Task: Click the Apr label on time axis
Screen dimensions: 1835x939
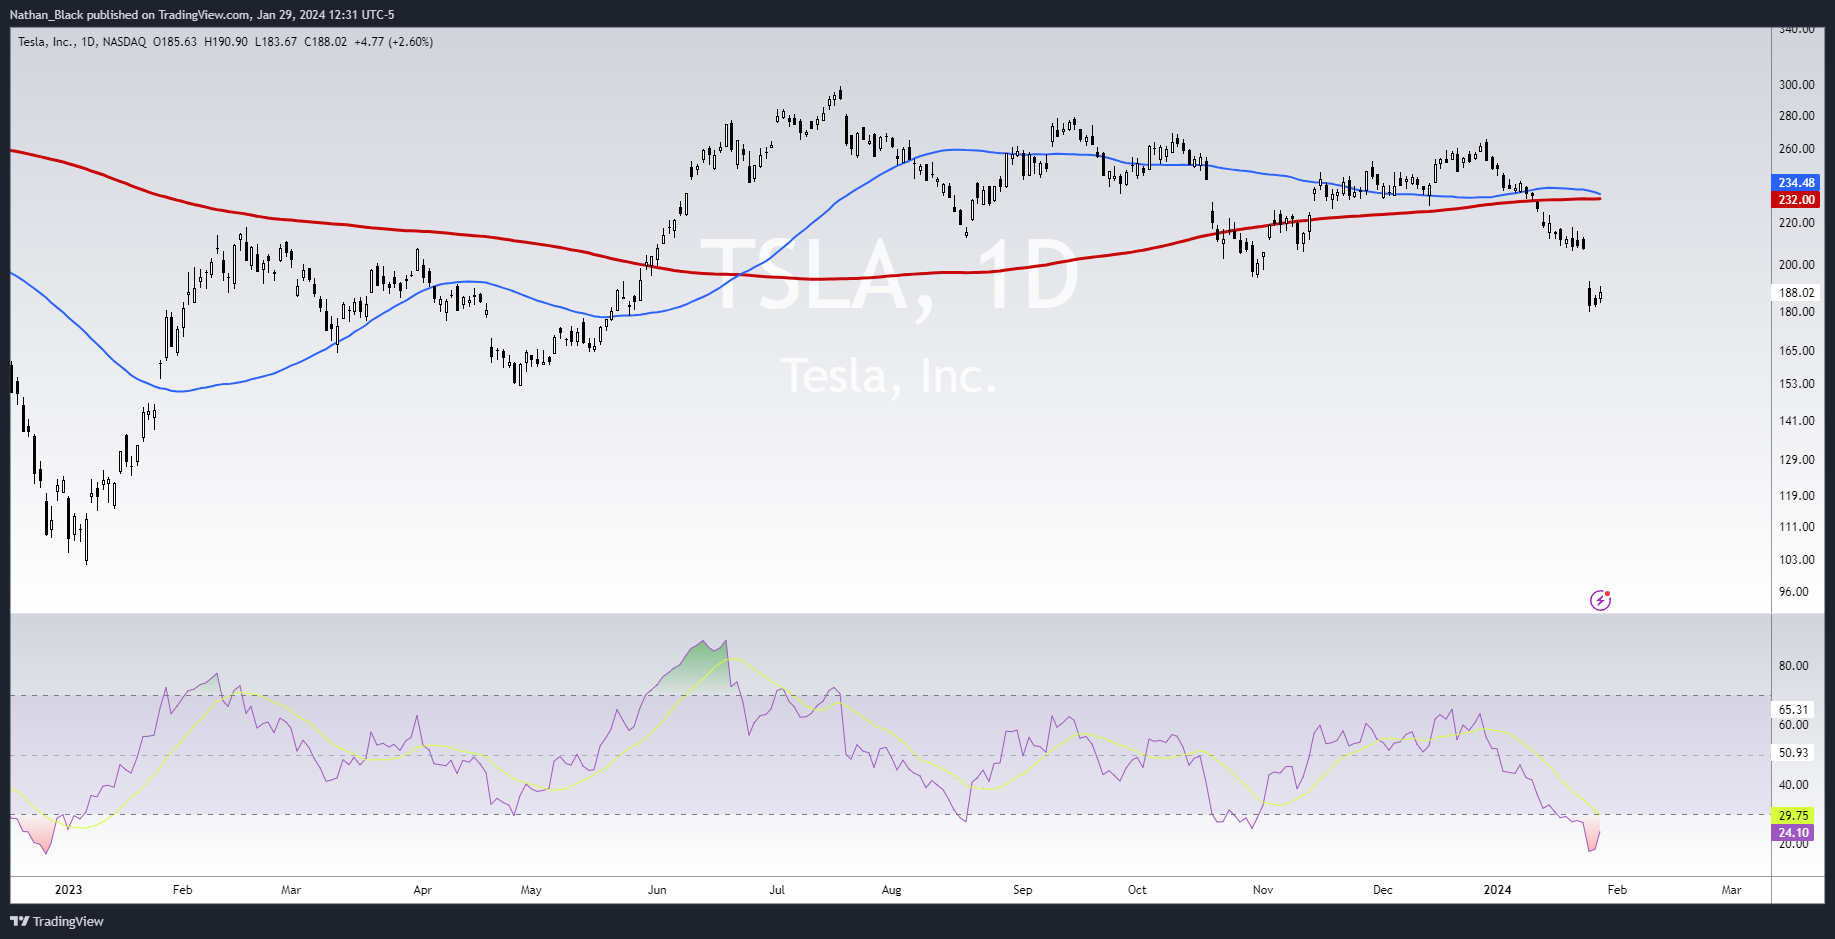Action: (422, 890)
